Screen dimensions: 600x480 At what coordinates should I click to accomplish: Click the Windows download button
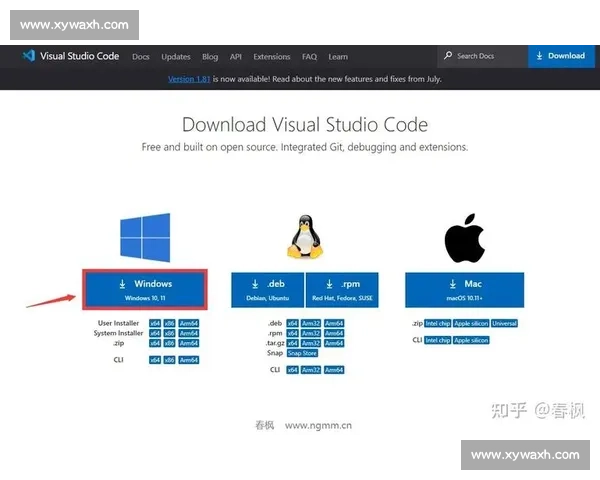(145, 289)
